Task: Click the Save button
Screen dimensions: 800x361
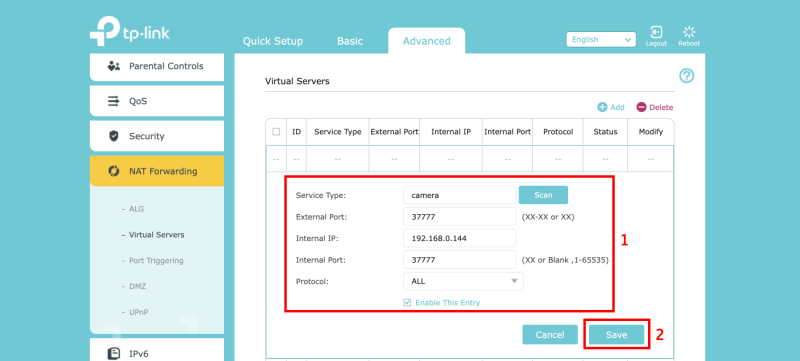Action: [x=616, y=335]
